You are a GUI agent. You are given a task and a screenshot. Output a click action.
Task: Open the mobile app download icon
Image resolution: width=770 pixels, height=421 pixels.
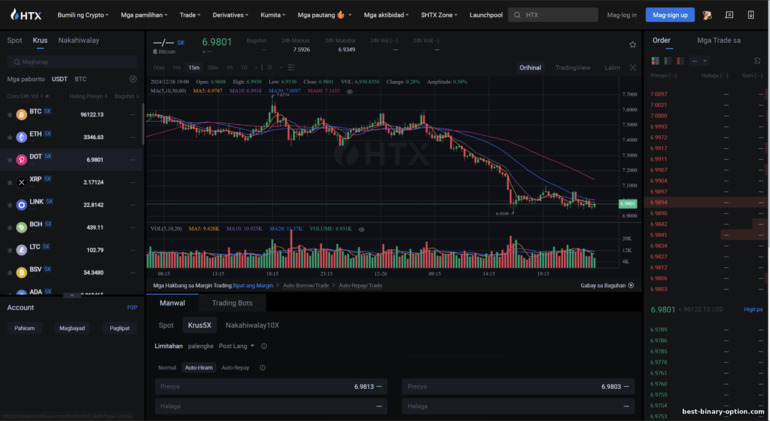point(751,15)
